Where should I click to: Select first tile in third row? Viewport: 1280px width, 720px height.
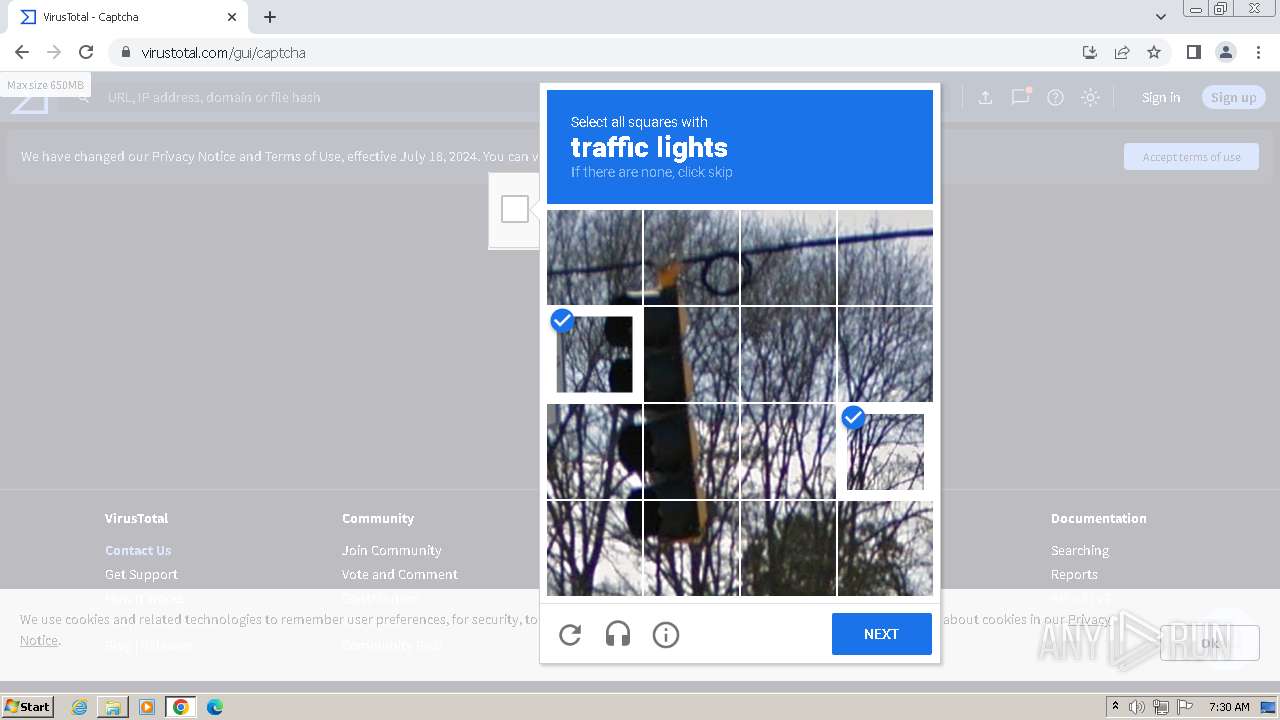point(594,451)
